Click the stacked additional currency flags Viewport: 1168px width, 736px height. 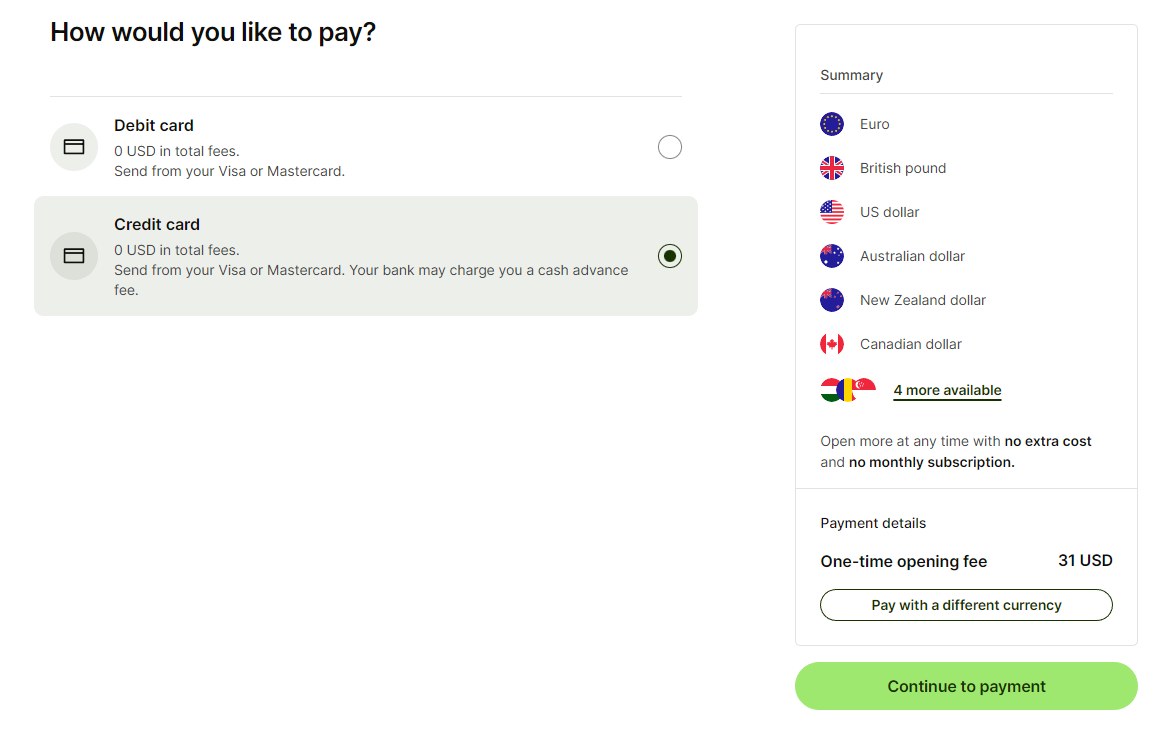tap(848, 390)
